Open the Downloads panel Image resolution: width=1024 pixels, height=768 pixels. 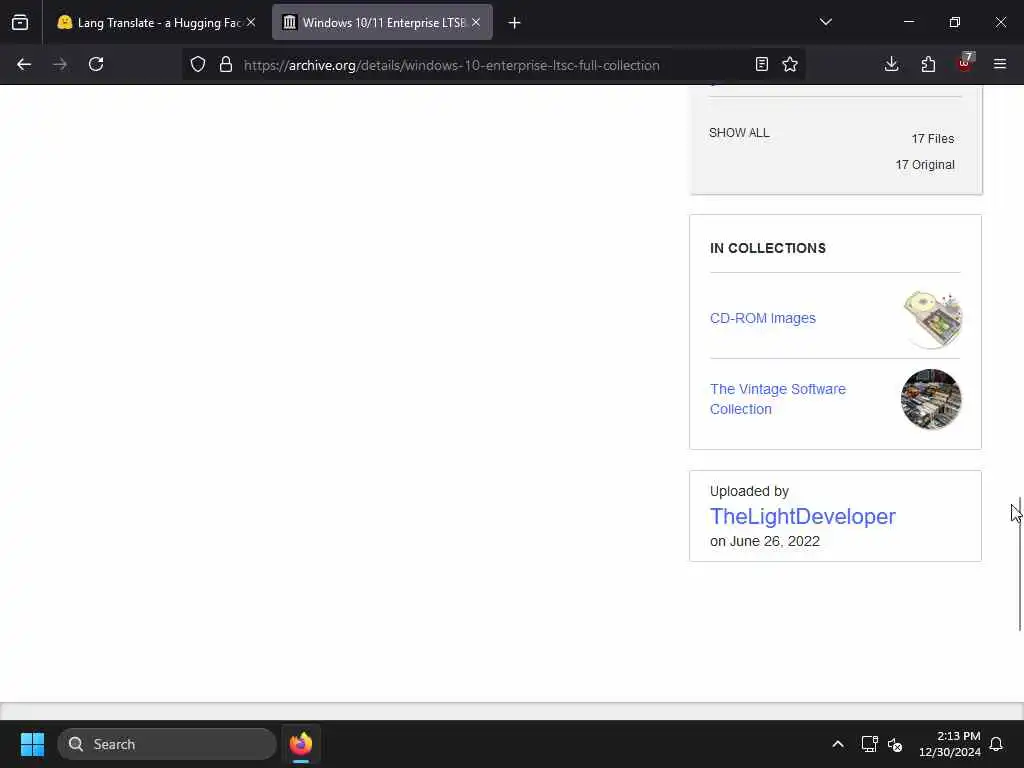click(x=891, y=65)
